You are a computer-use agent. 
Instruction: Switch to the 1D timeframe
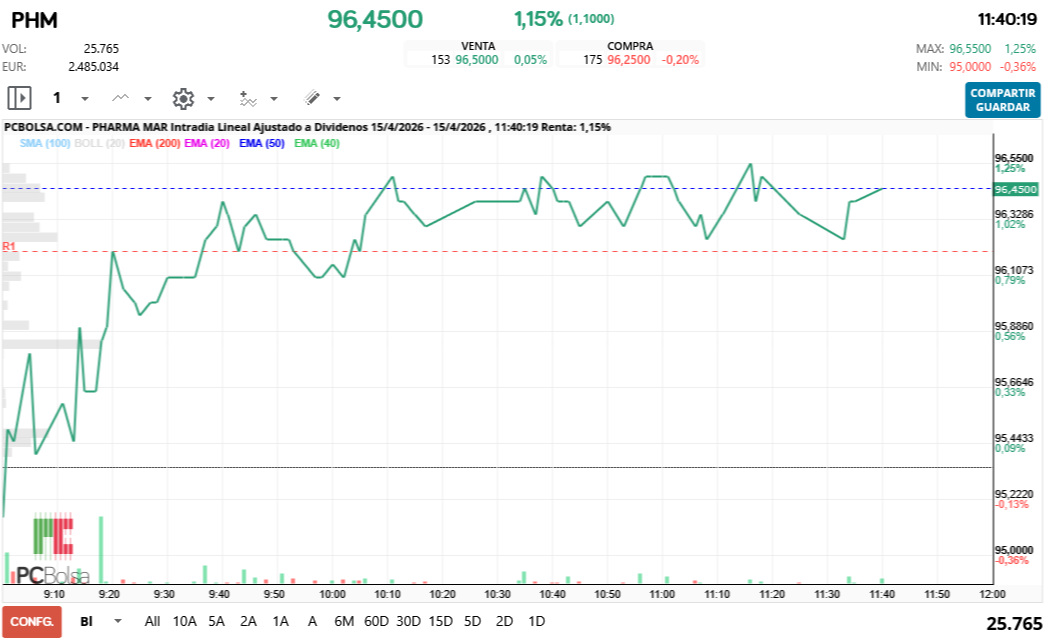(535, 621)
